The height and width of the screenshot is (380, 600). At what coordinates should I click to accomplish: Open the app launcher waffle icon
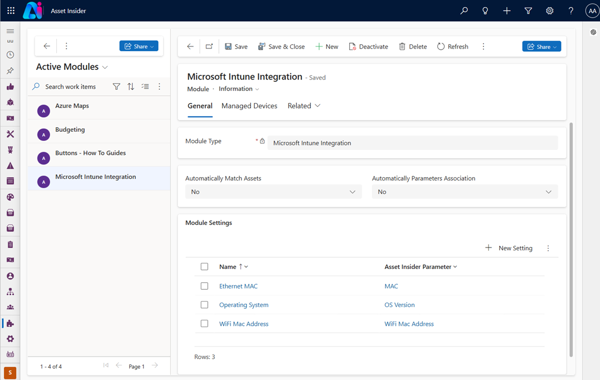click(x=11, y=11)
